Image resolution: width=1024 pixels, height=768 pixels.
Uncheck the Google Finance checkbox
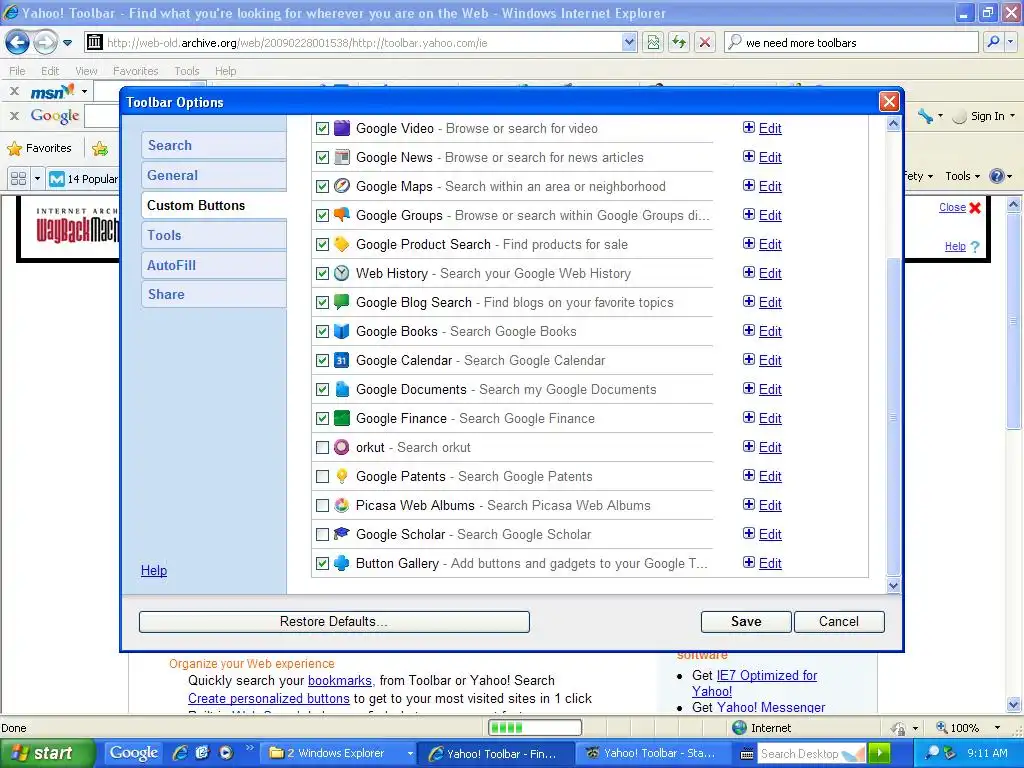(322, 418)
